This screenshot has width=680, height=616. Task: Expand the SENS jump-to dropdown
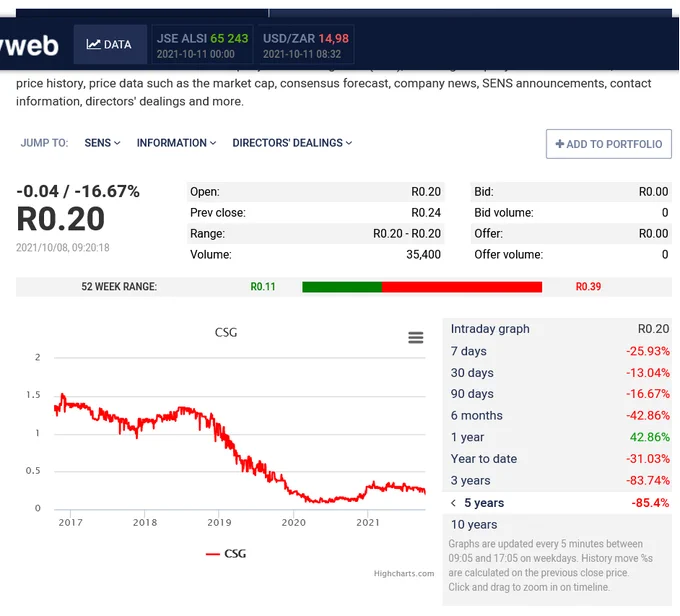(x=102, y=143)
